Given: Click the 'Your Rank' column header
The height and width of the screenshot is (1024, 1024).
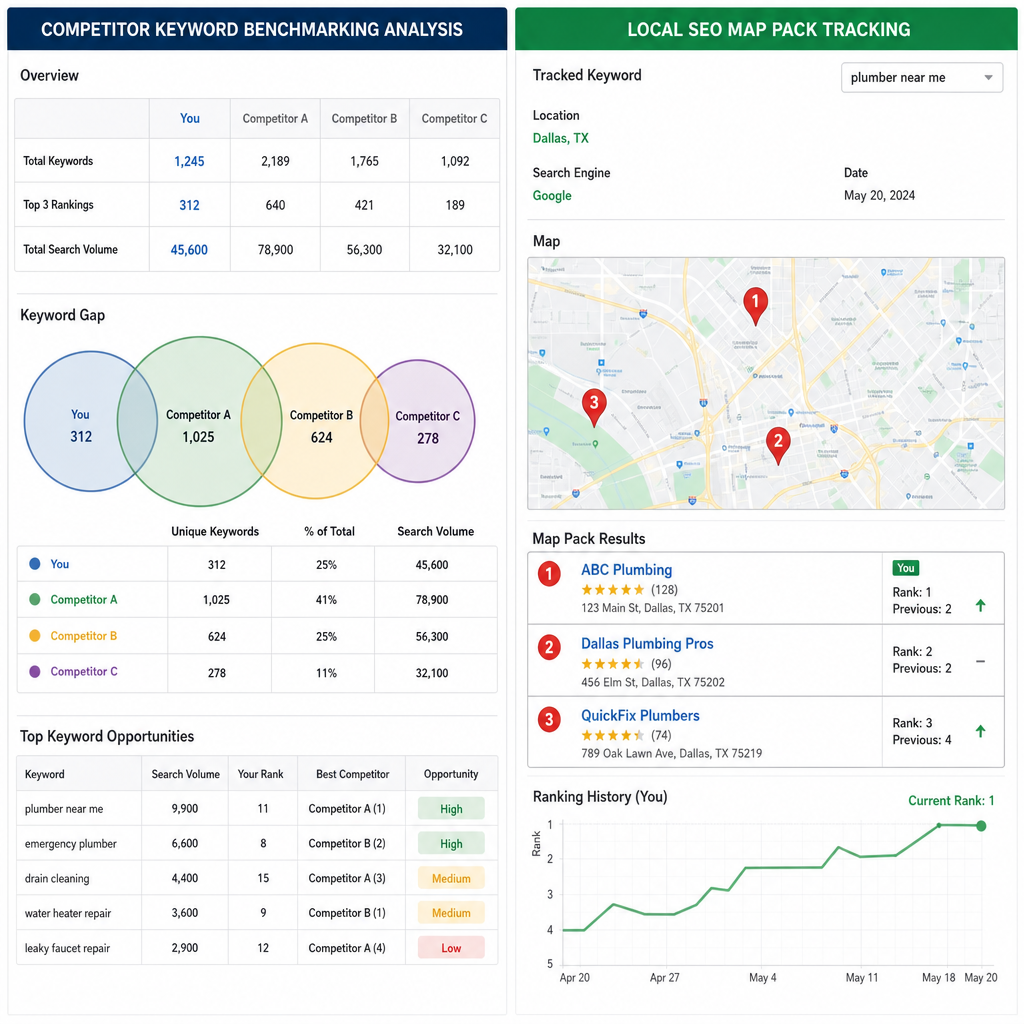Looking at the screenshot, I should pyautogui.click(x=261, y=774).
